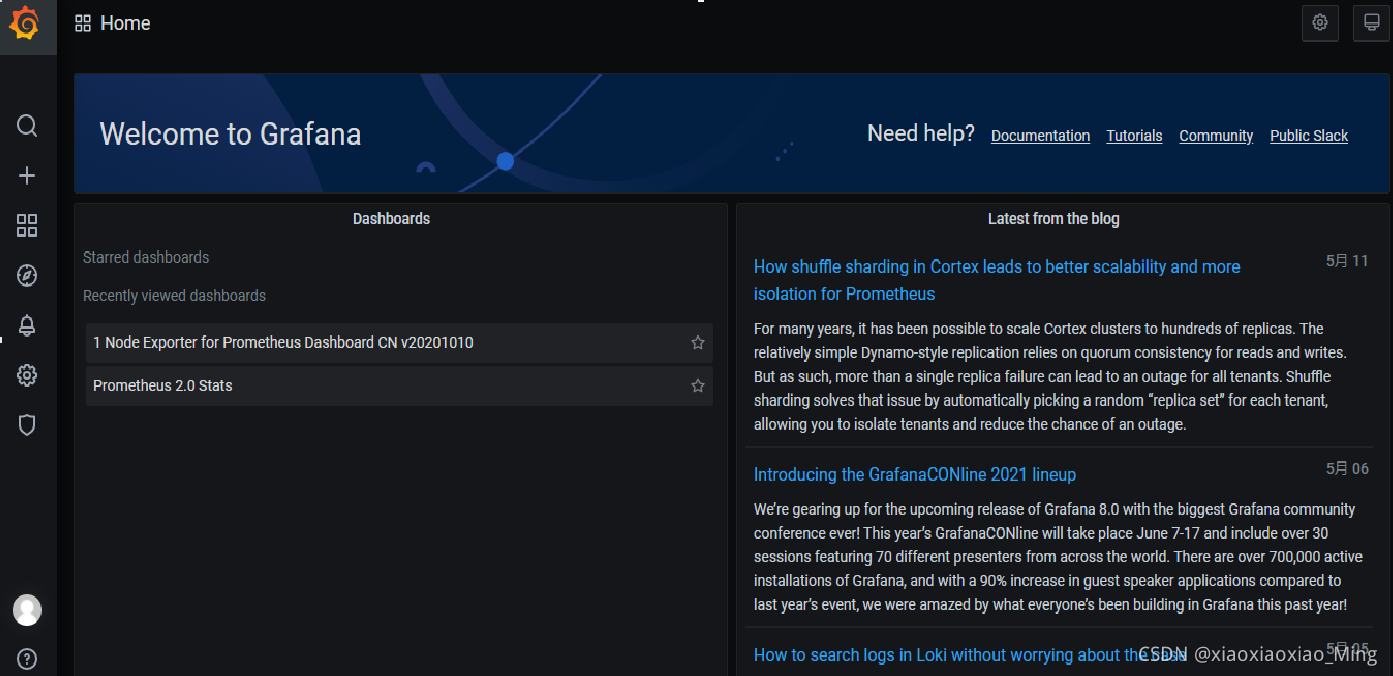Open the Community link
Screen dimensions: 1393x676
click(1216, 135)
